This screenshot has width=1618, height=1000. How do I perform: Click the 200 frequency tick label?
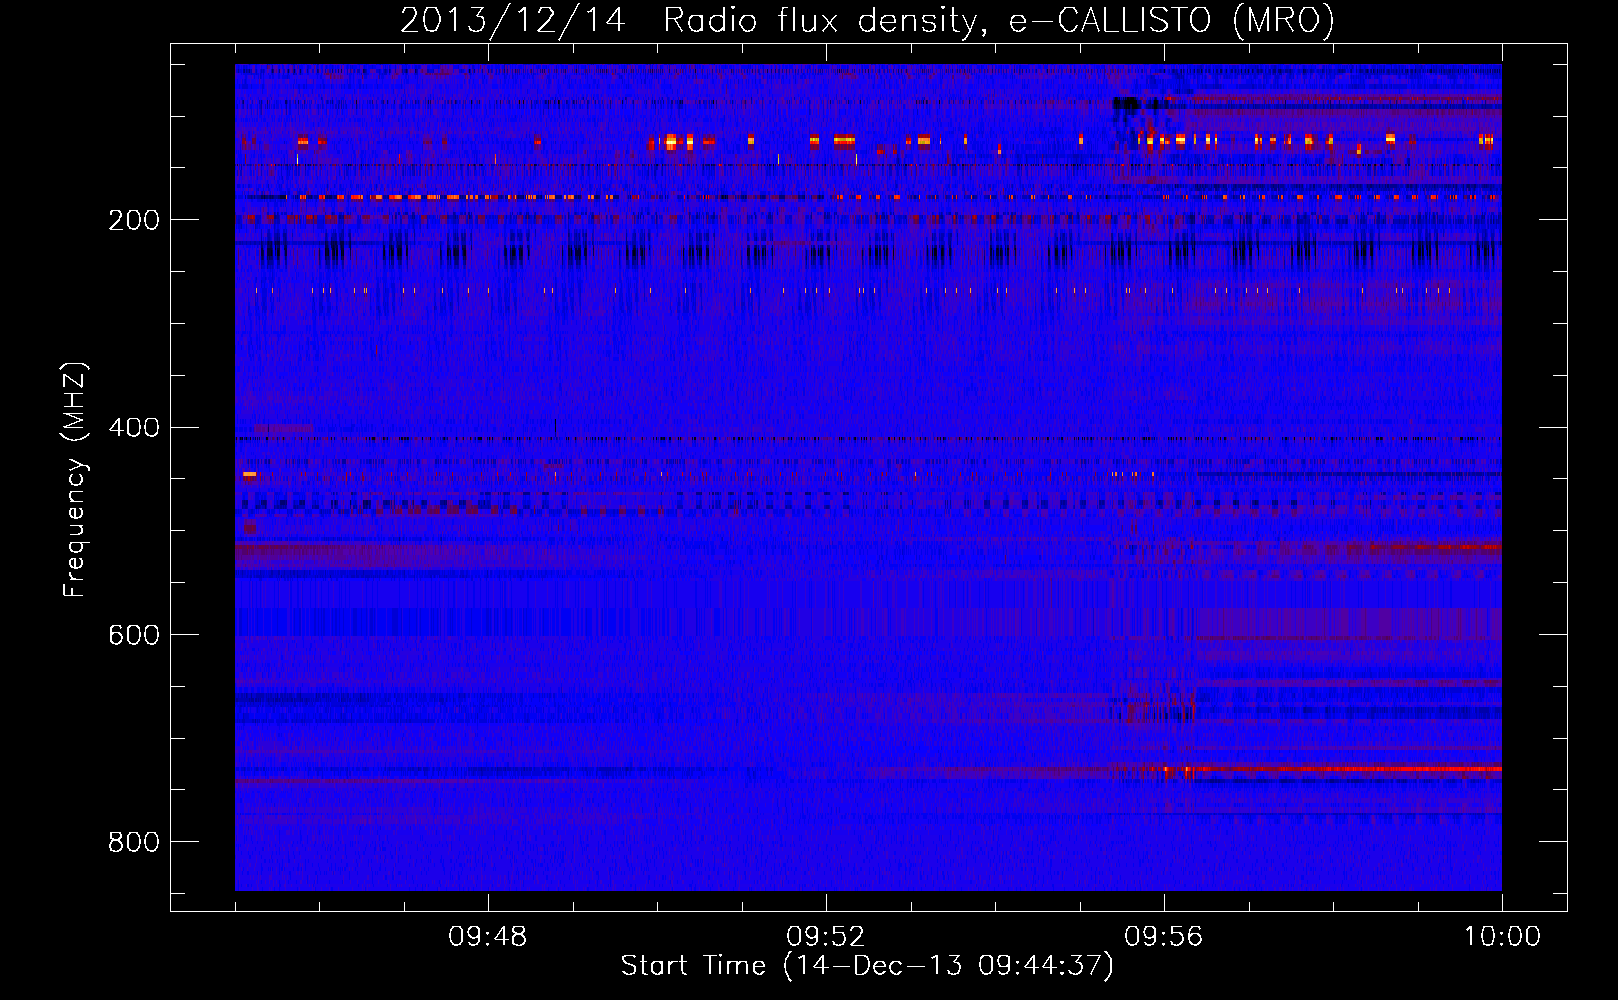pyautogui.click(x=134, y=220)
